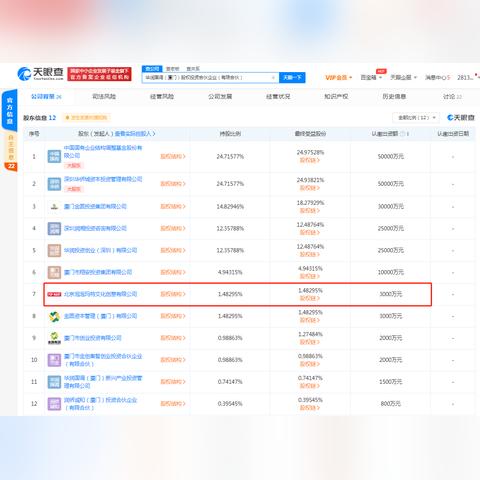Open the shareholder company name in row 9

point(92,338)
